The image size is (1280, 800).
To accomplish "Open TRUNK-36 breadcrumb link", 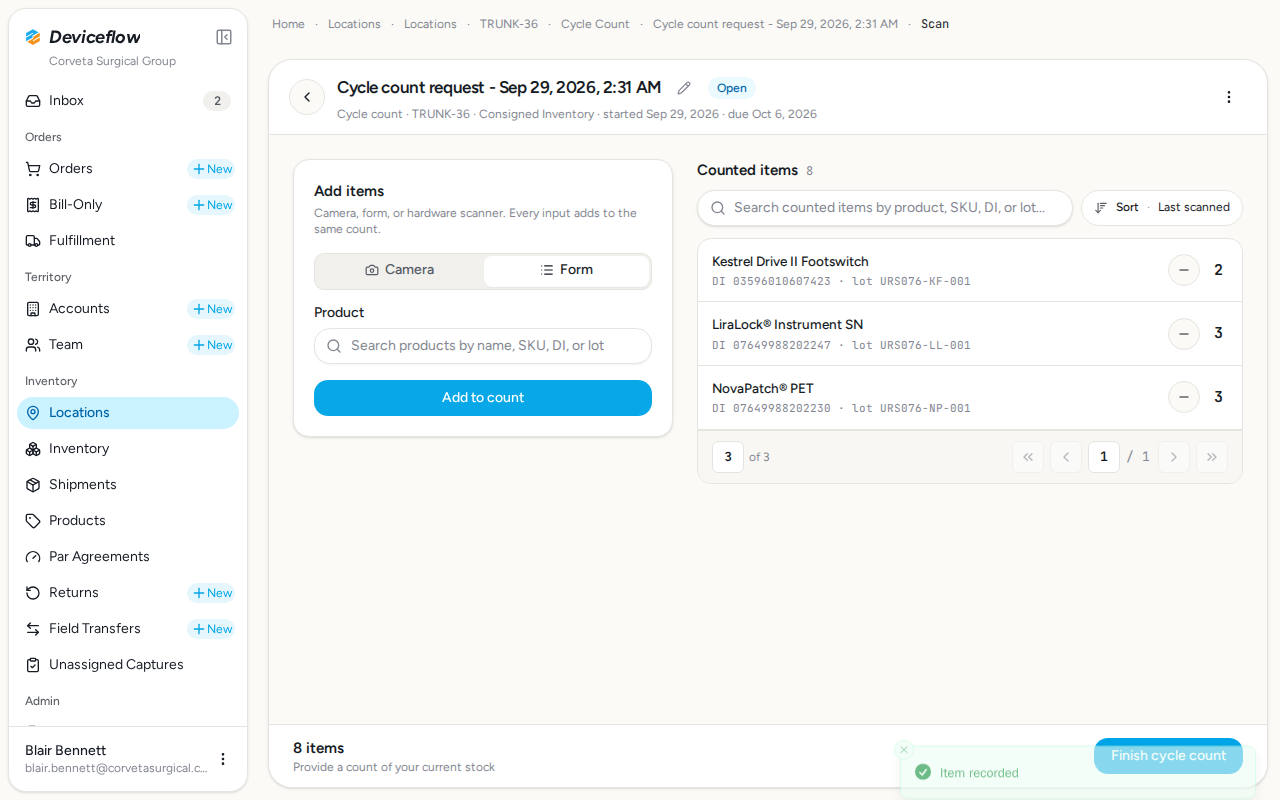I will pyautogui.click(x=509, y=24).
